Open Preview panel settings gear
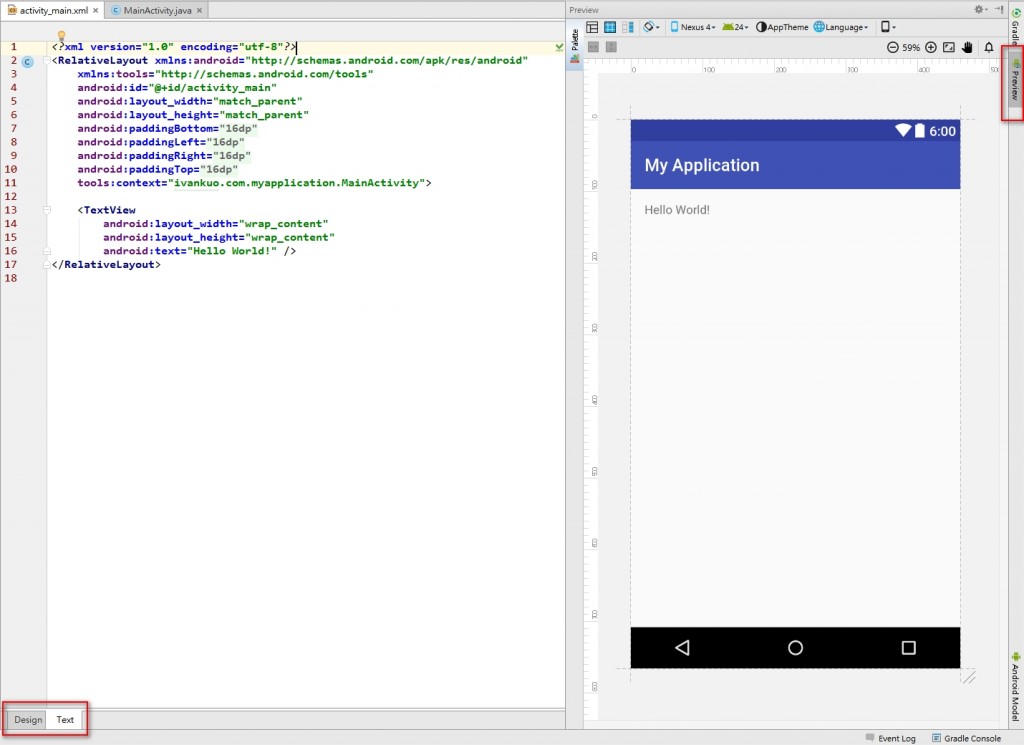1024x745 pixels. 980,9
